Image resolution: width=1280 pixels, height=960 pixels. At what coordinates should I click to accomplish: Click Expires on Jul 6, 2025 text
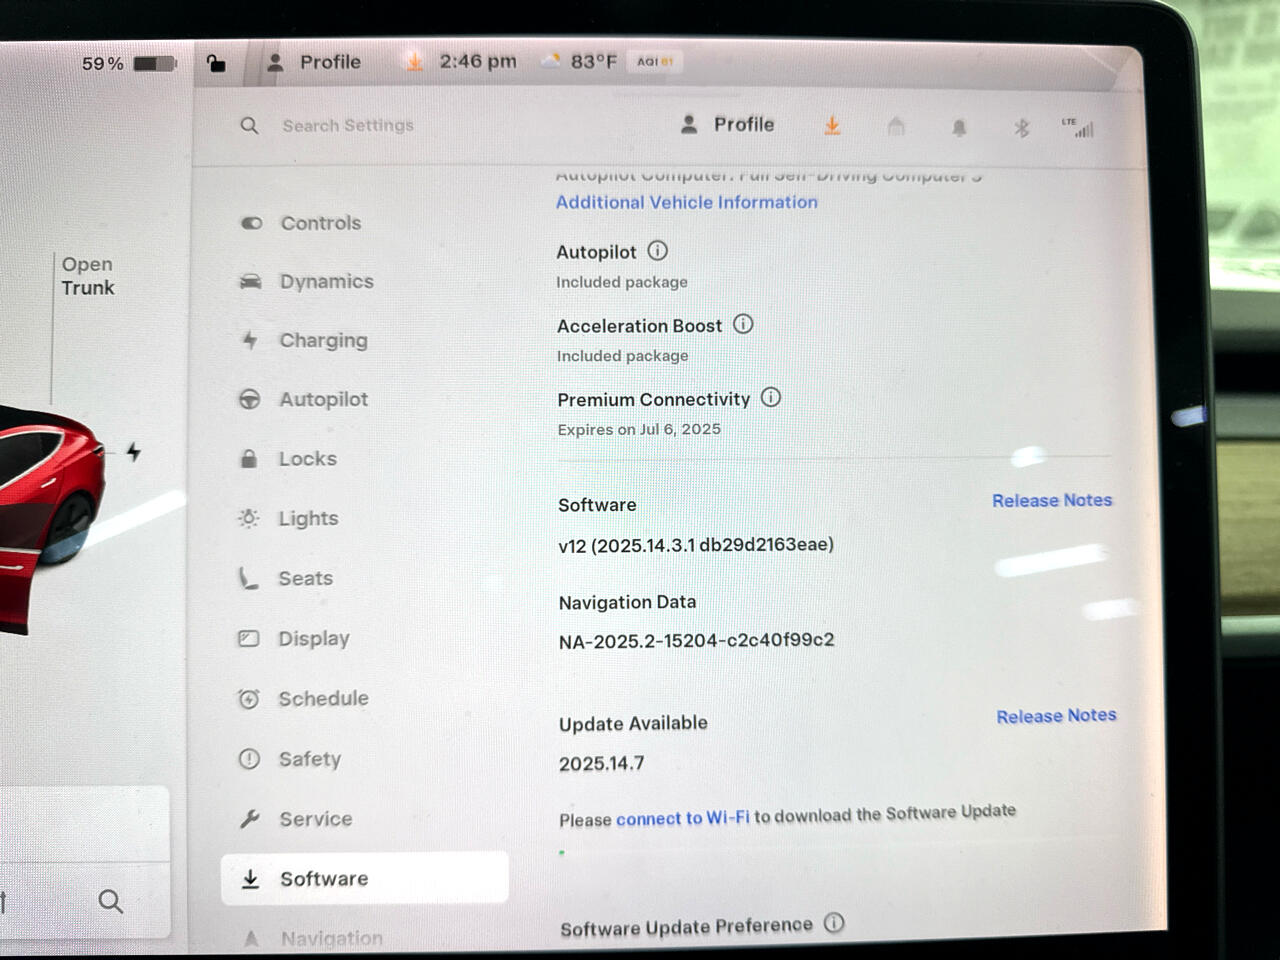click(x=639, y=429)
